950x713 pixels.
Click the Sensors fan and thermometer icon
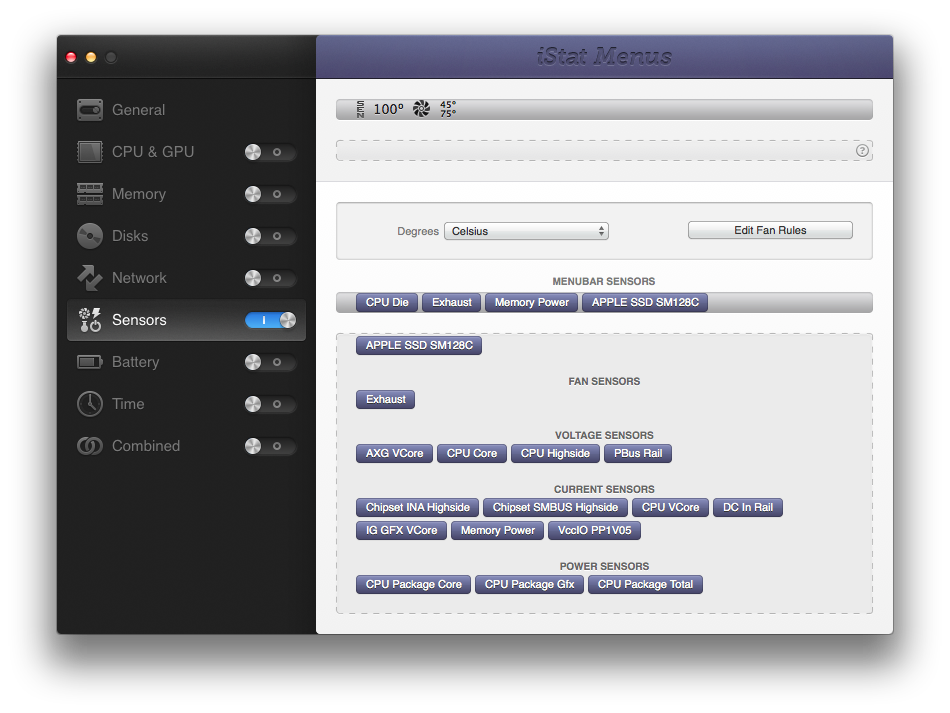(90, 320)
